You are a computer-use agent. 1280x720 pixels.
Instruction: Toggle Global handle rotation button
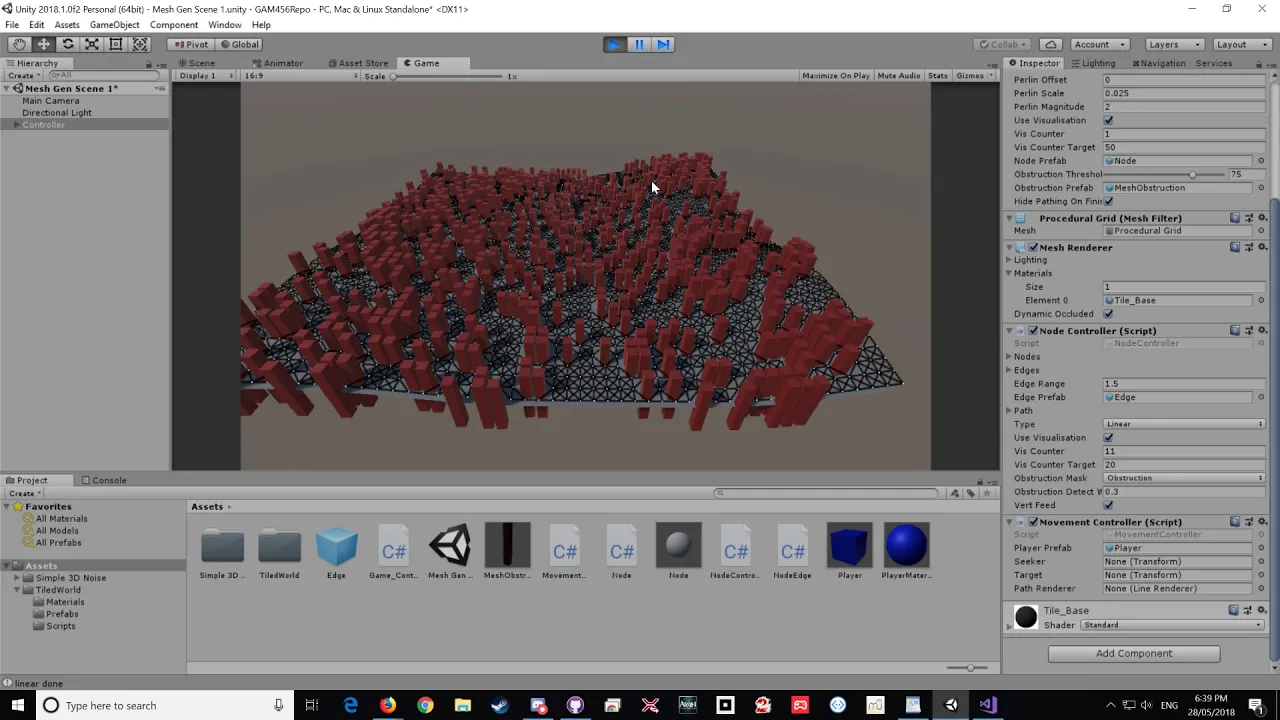239,44
